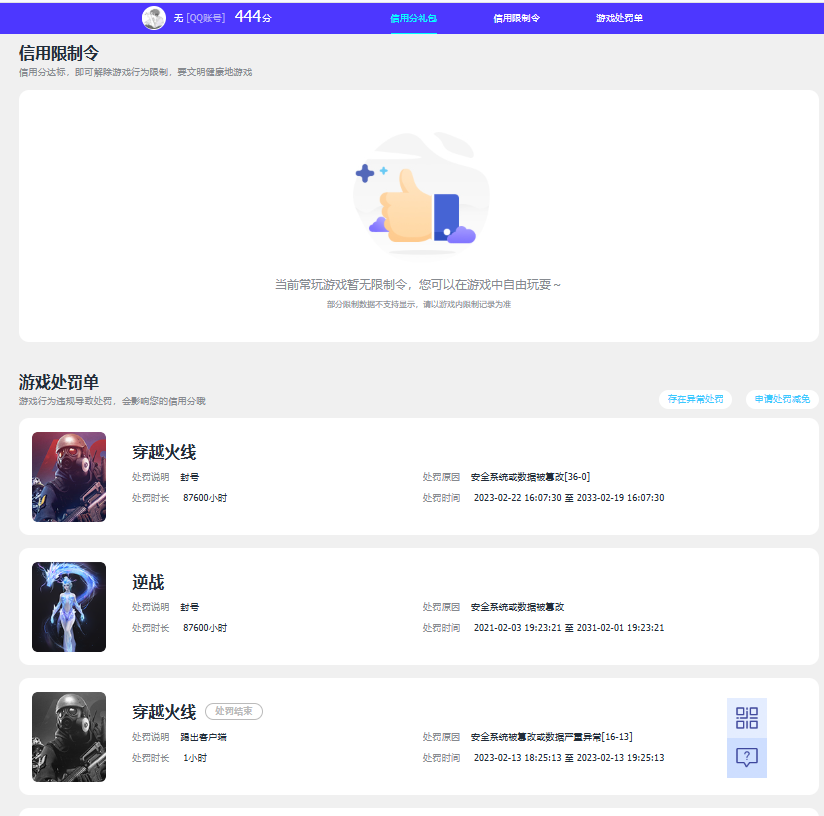The width and height of the screenshot is (824, 816).
Task: Click 87600小时 duration in the 逆战 card
Action: (x=205, y=628)
